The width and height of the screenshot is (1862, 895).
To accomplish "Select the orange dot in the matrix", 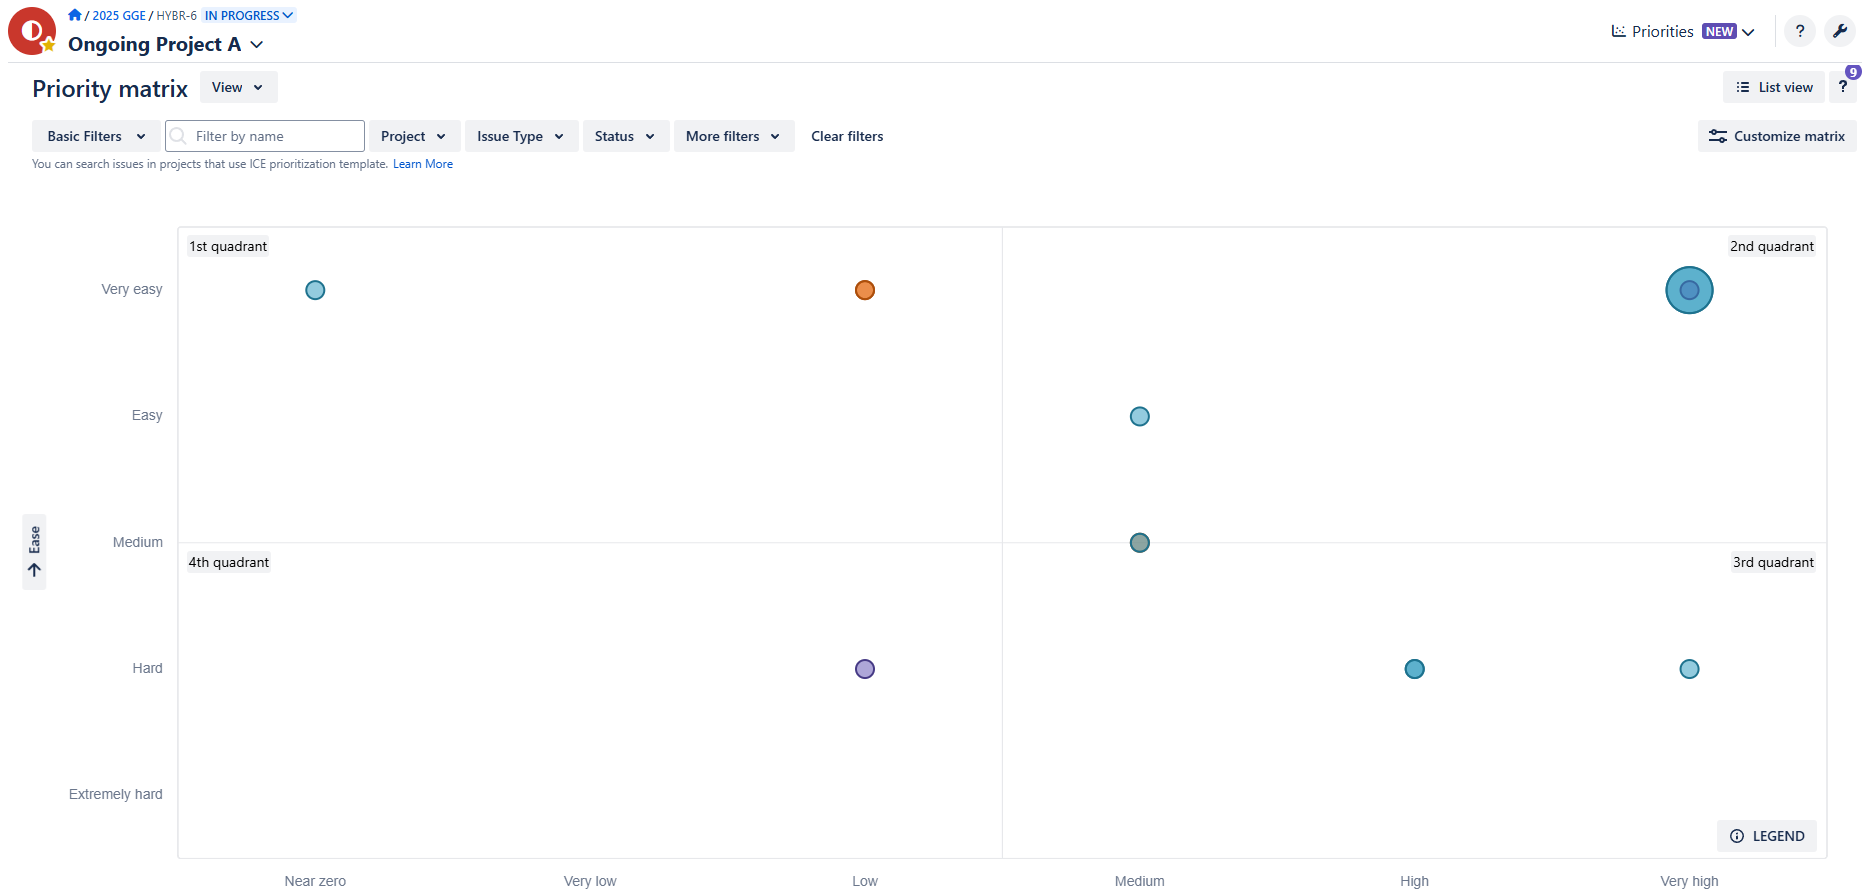I will [x=865, y=290].
